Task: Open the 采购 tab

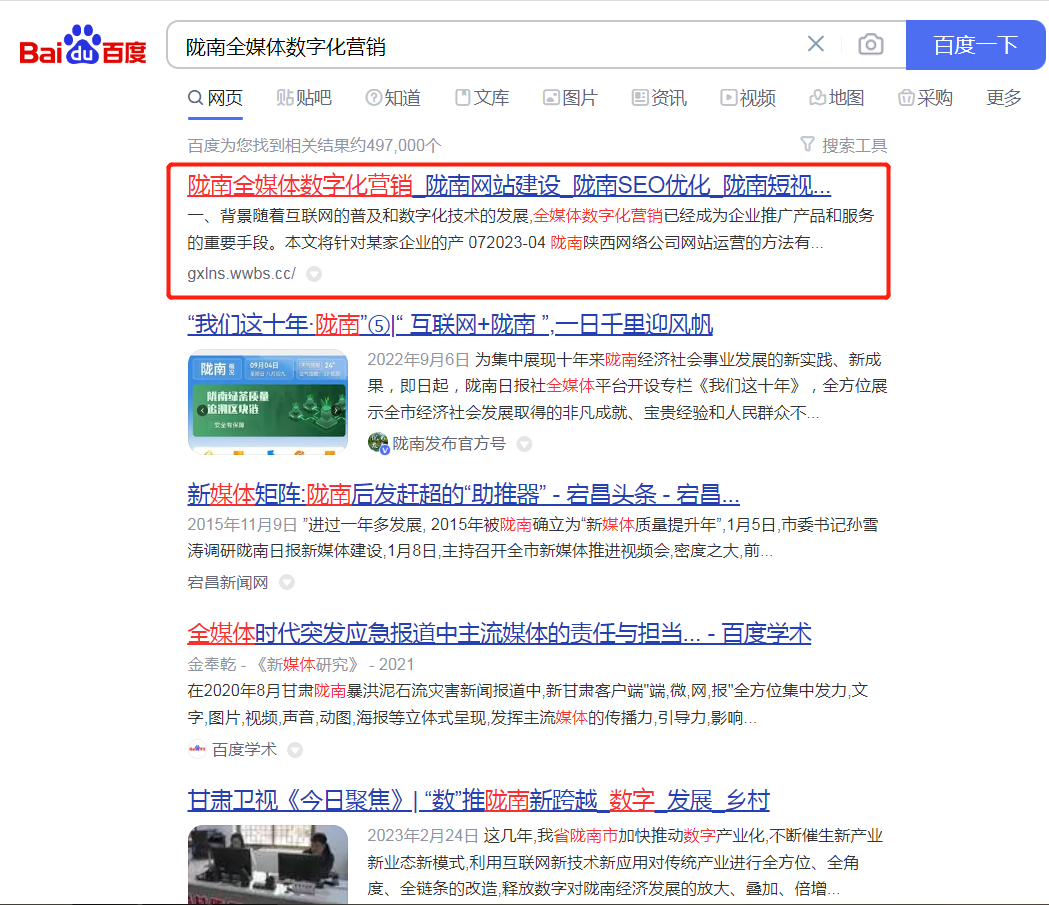Action: pos(925,98)
